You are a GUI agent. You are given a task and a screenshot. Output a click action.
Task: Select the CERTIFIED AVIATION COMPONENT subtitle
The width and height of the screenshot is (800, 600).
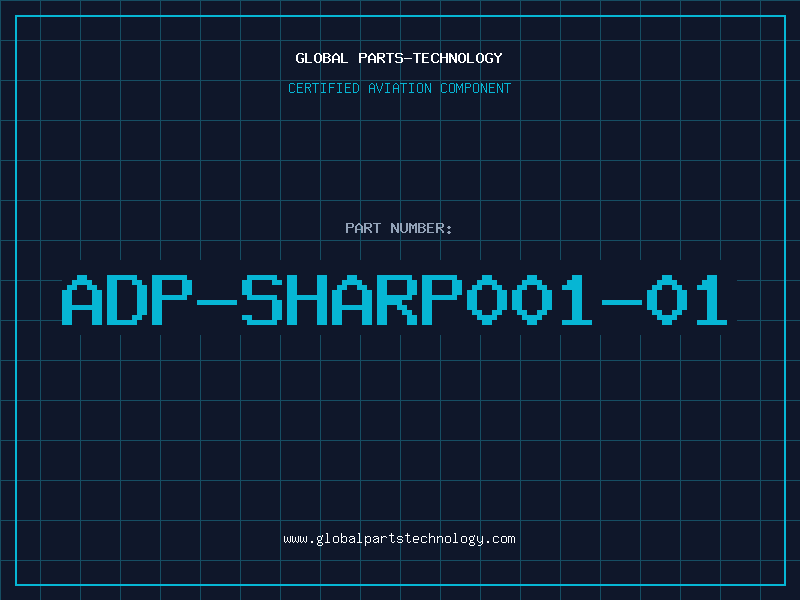399,88
